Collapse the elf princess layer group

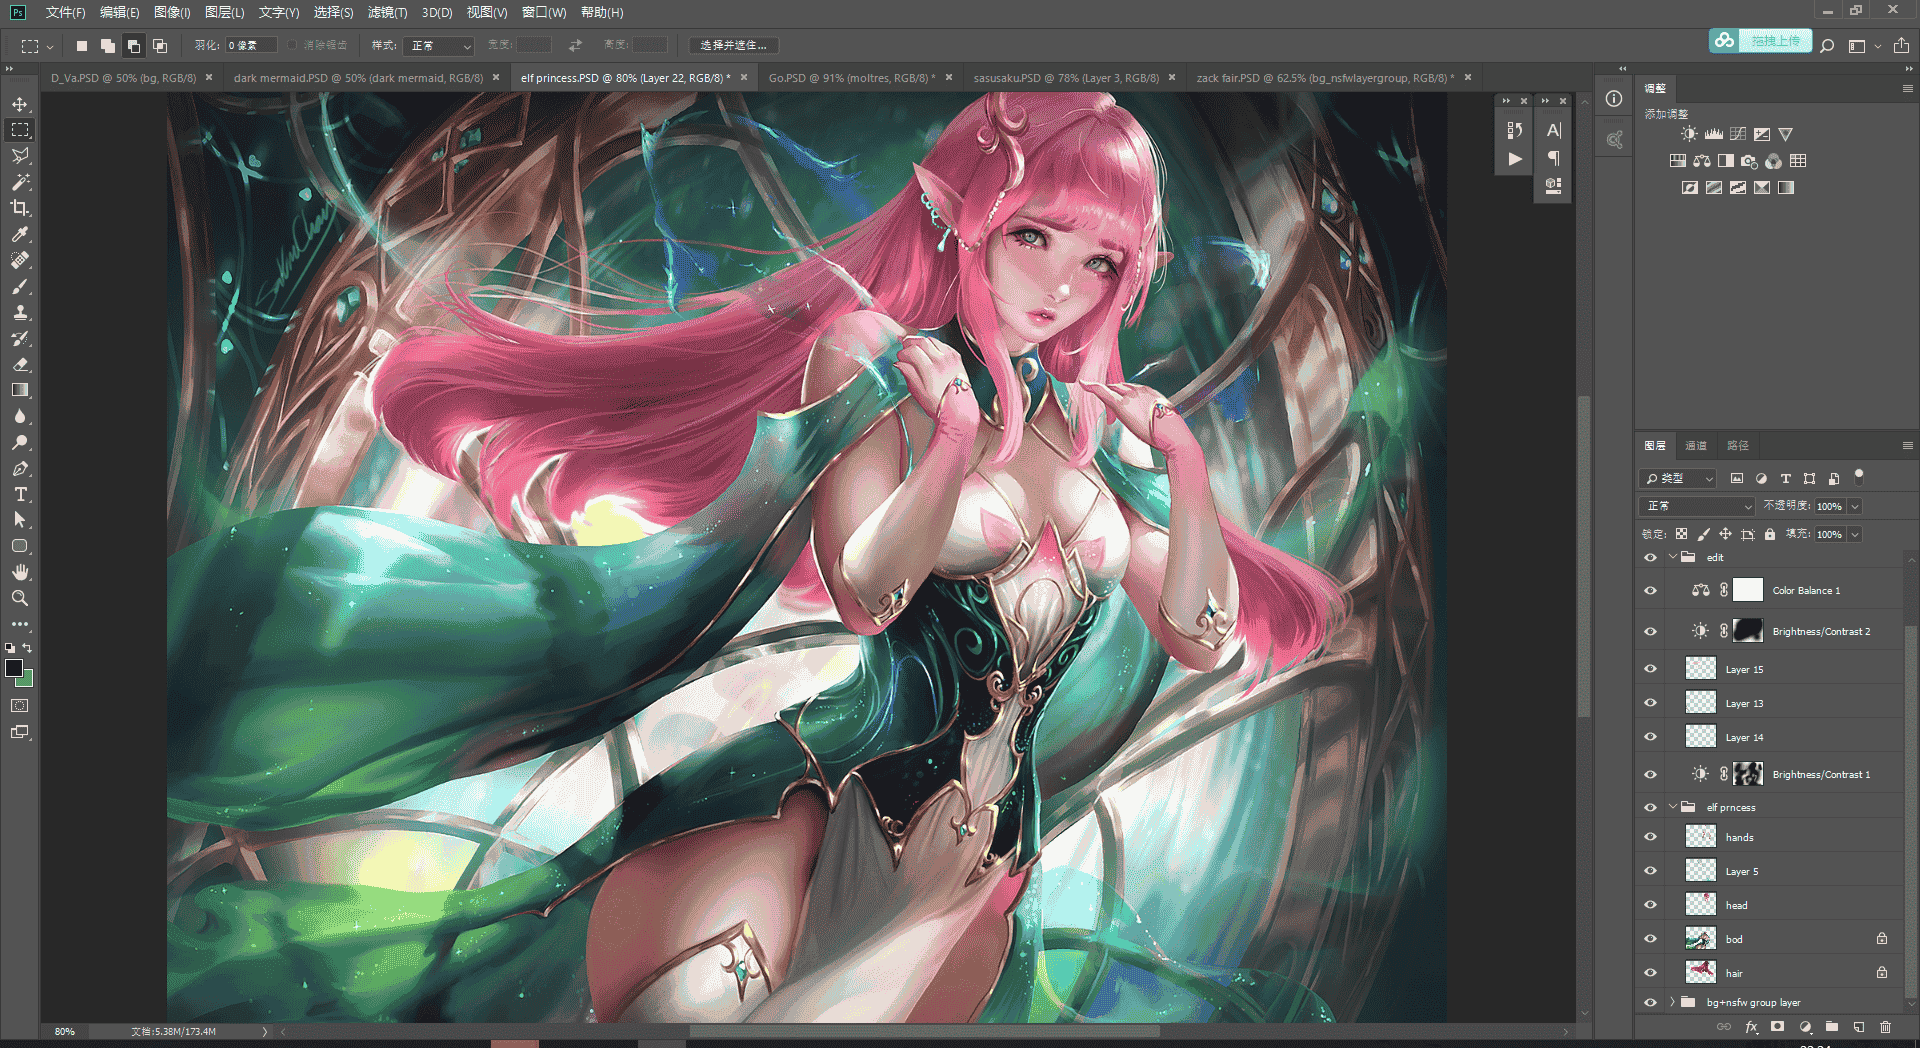[x=1672, y=807]
